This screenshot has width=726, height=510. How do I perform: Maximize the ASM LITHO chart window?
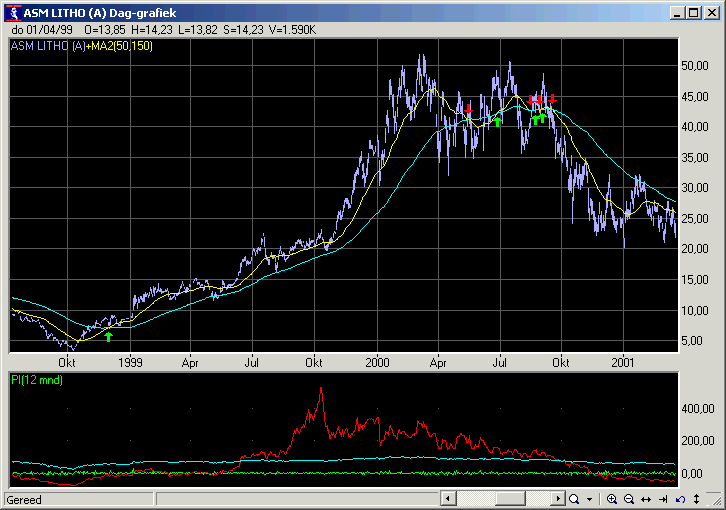[694, 13]
